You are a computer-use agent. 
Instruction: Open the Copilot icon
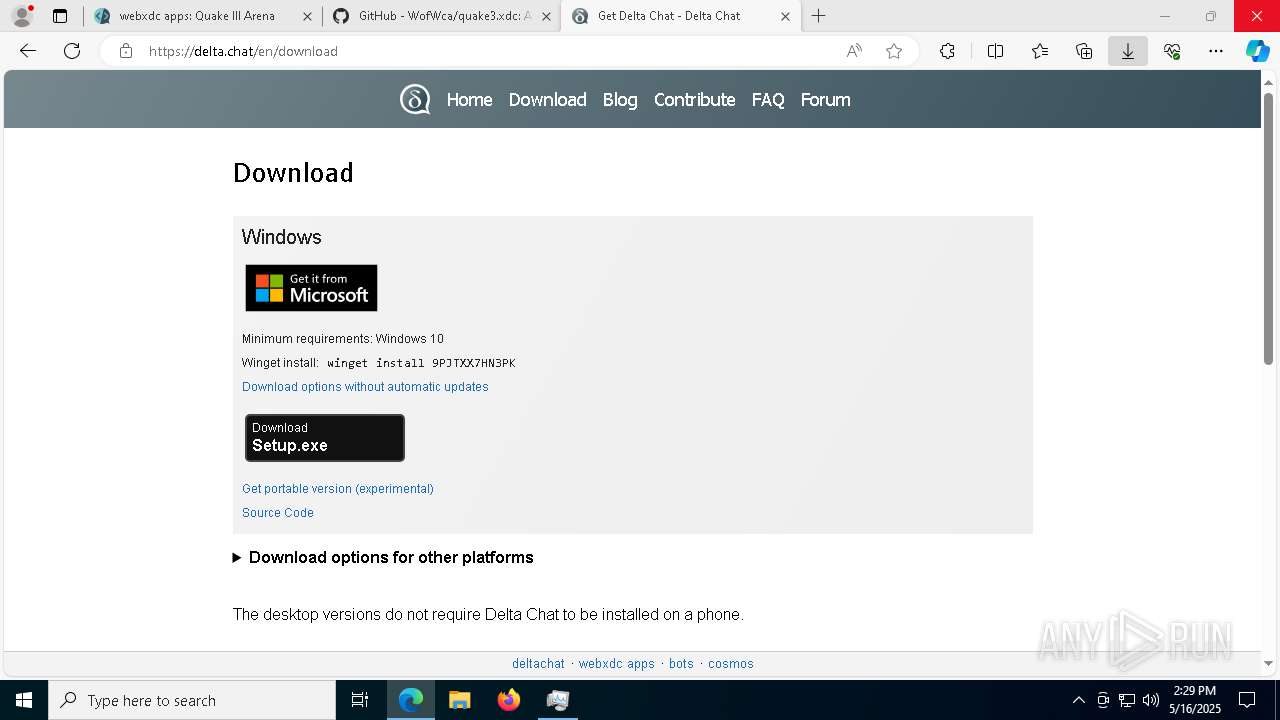click(x=1257, y=51)
